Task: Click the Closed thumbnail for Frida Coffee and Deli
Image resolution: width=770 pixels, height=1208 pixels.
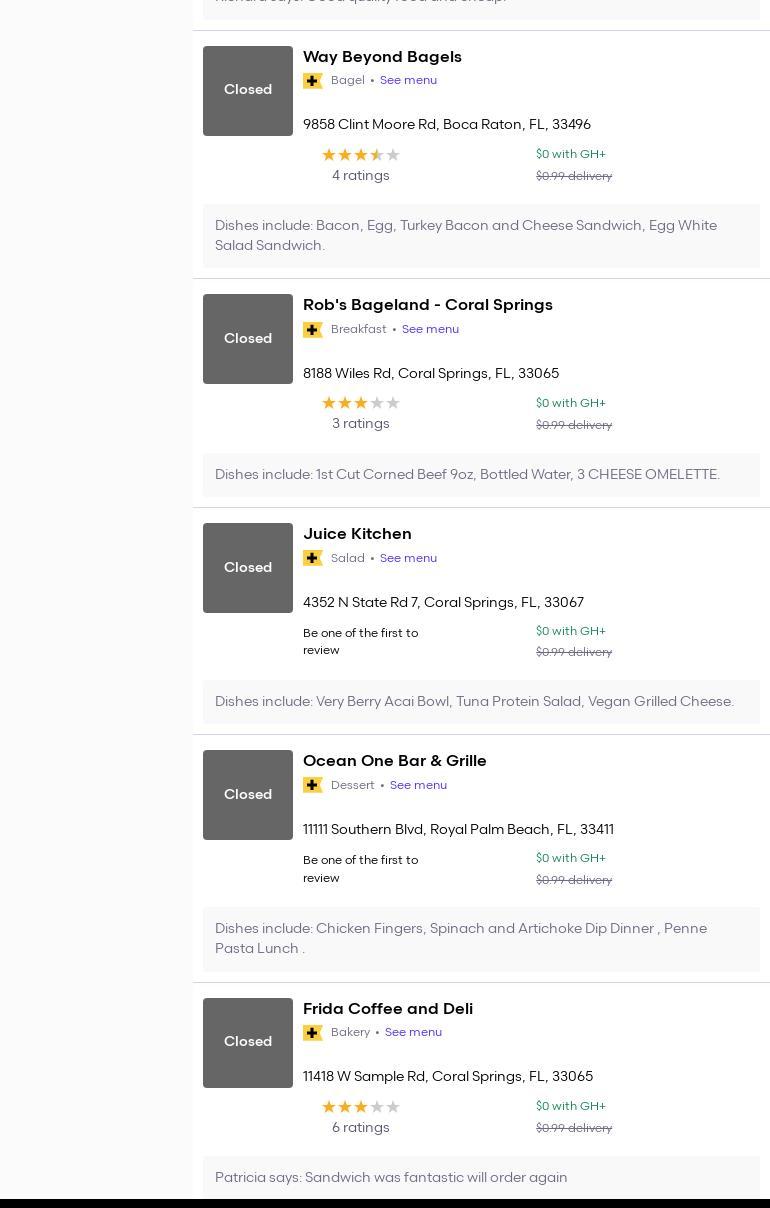Action: coord(248,1042)
